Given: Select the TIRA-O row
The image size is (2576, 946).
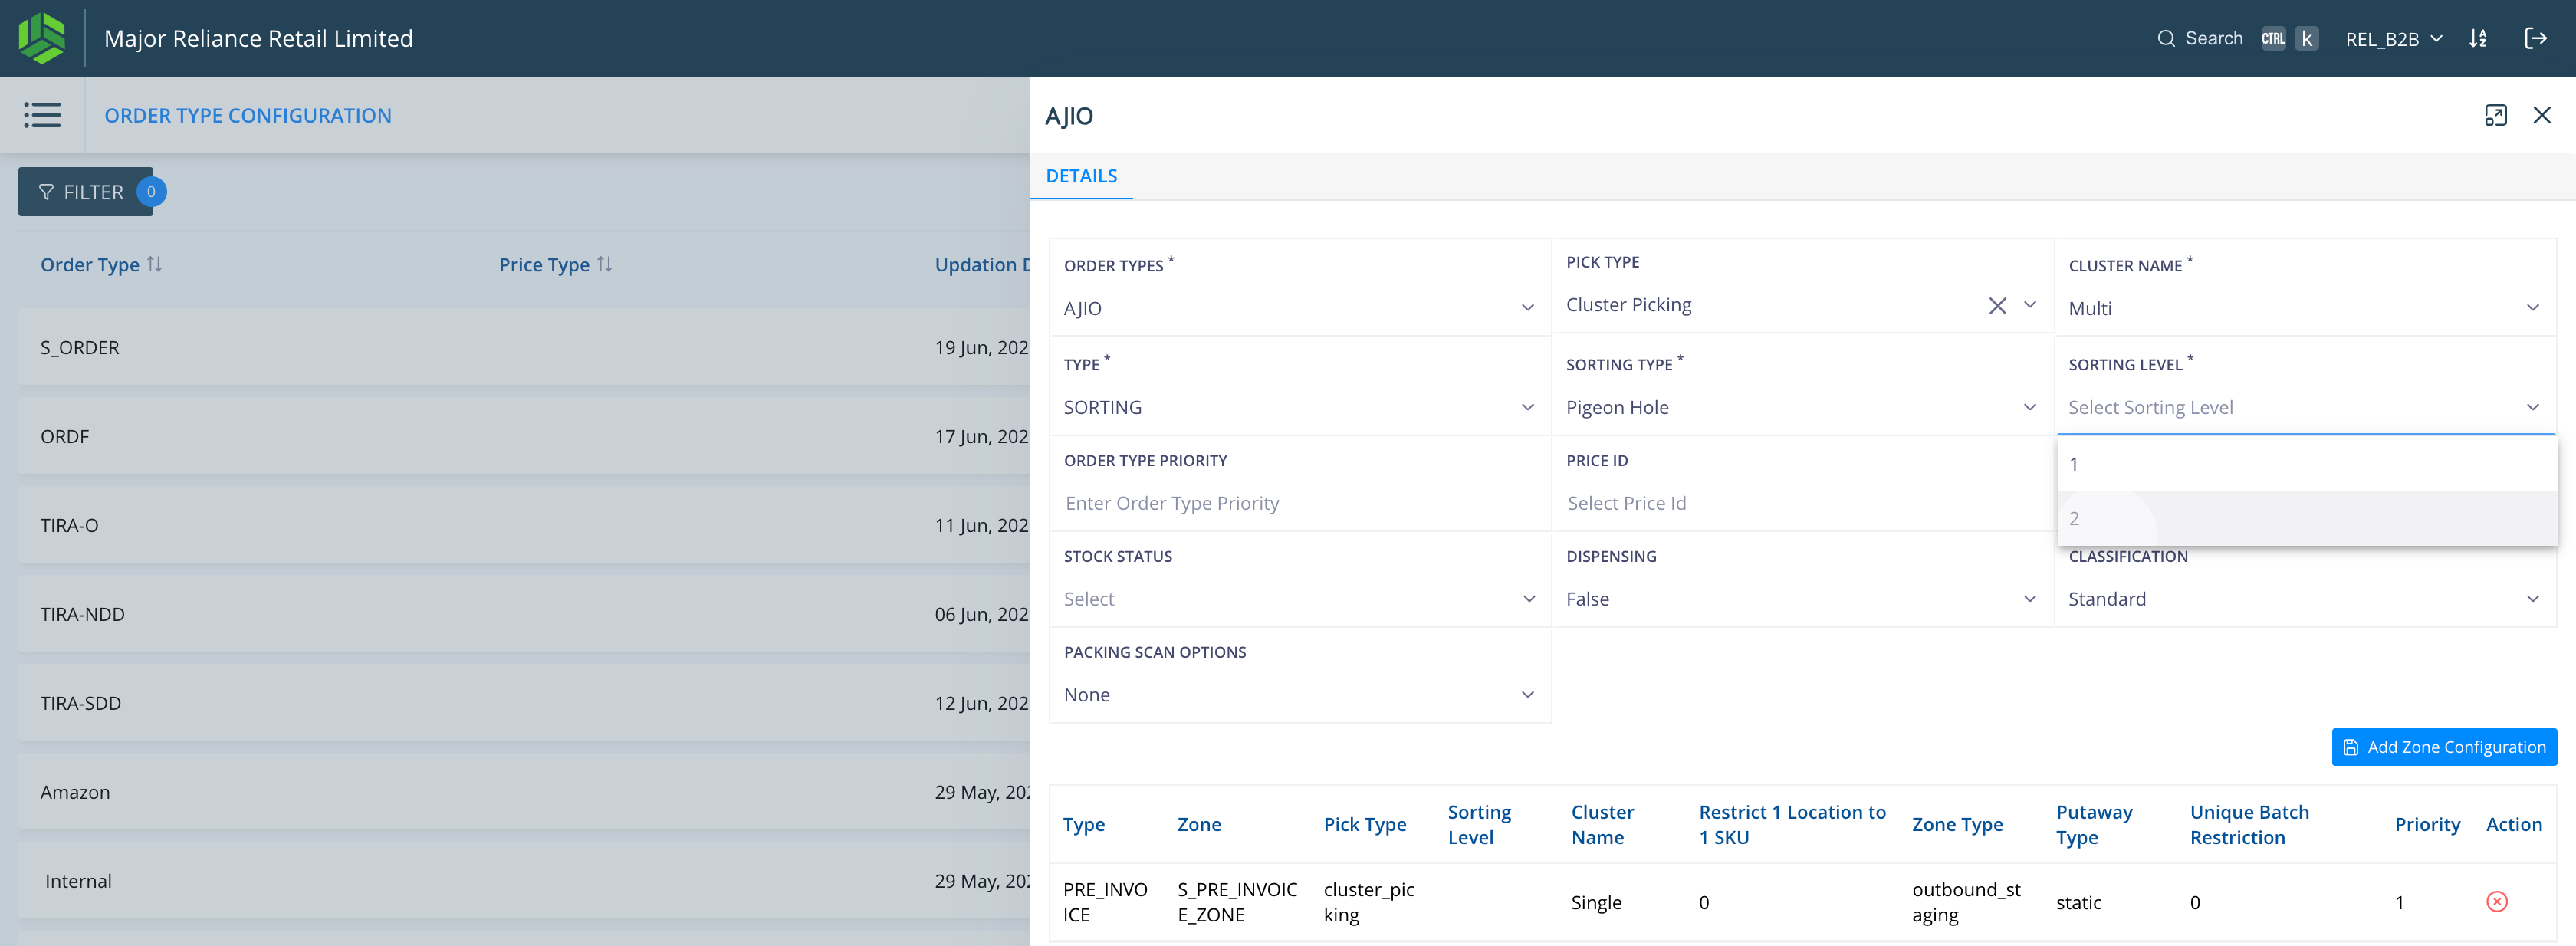Looking at the screenshot, I should (524, 525).
